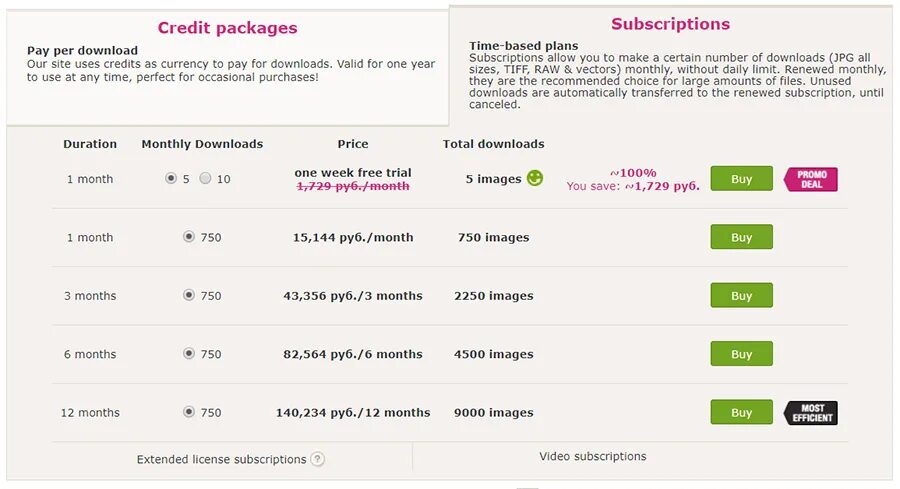Select the 10 monthly downloads radio button

[205, 178]
